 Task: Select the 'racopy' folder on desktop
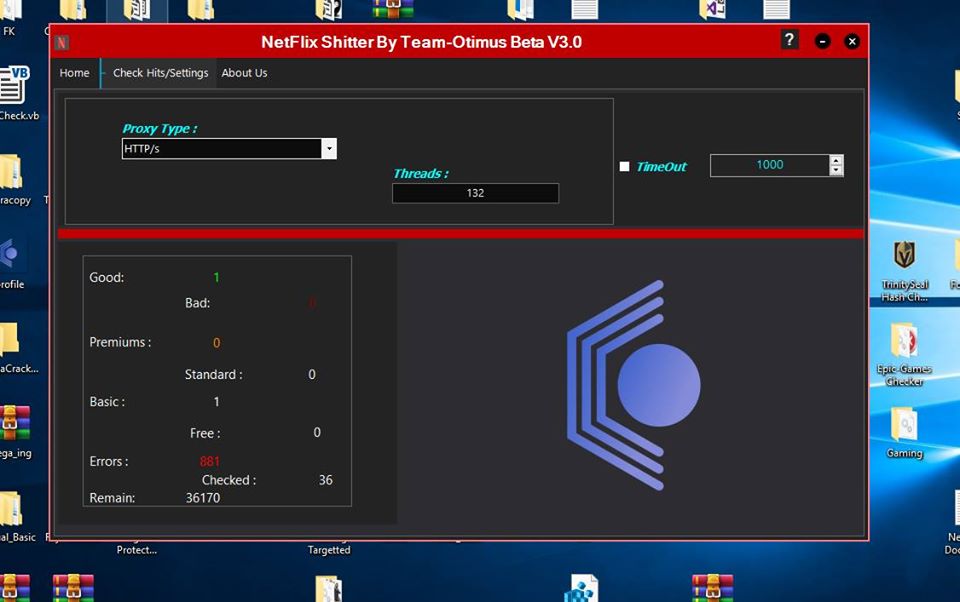click(13, 179)
